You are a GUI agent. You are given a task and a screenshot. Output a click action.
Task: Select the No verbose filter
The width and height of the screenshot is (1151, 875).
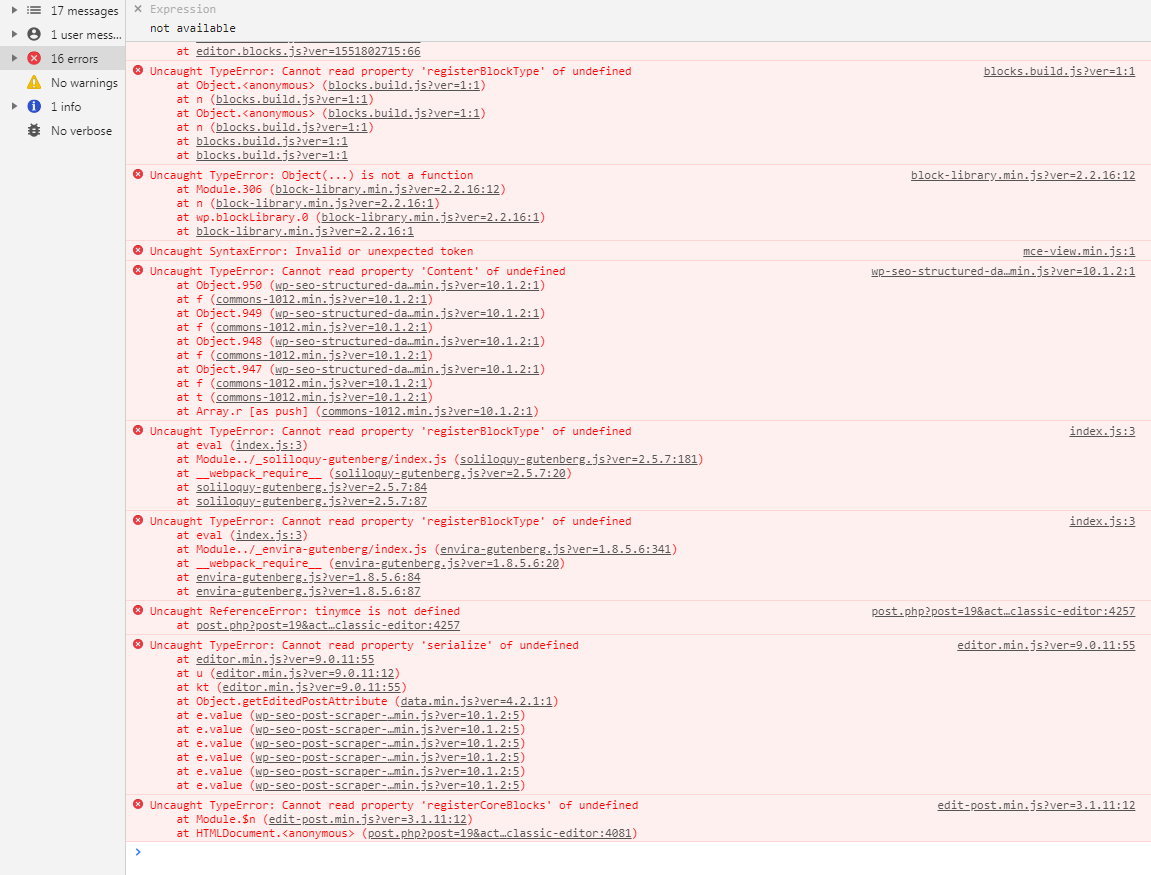tap(81, 131)
